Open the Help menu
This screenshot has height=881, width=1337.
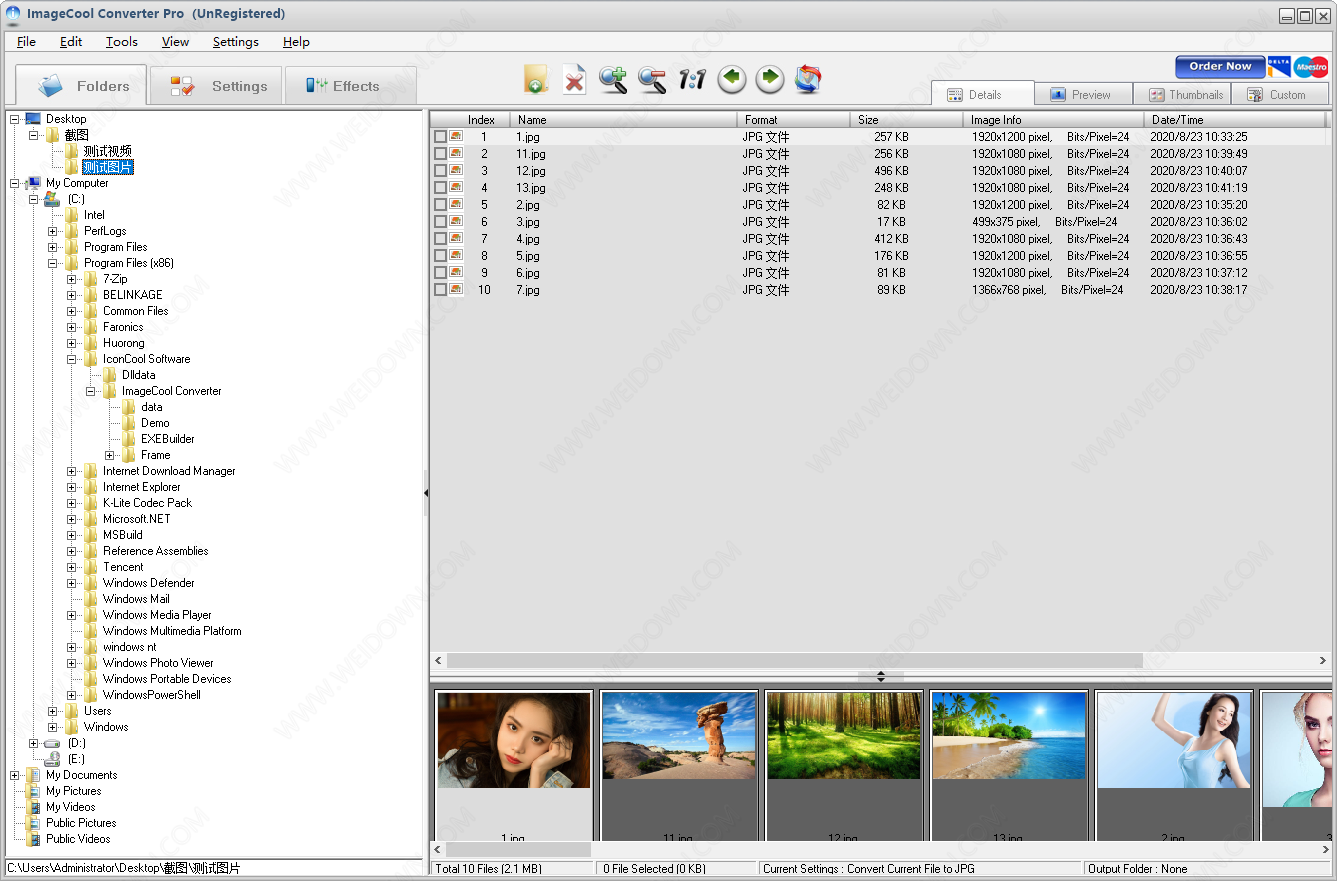pos(296,42)
